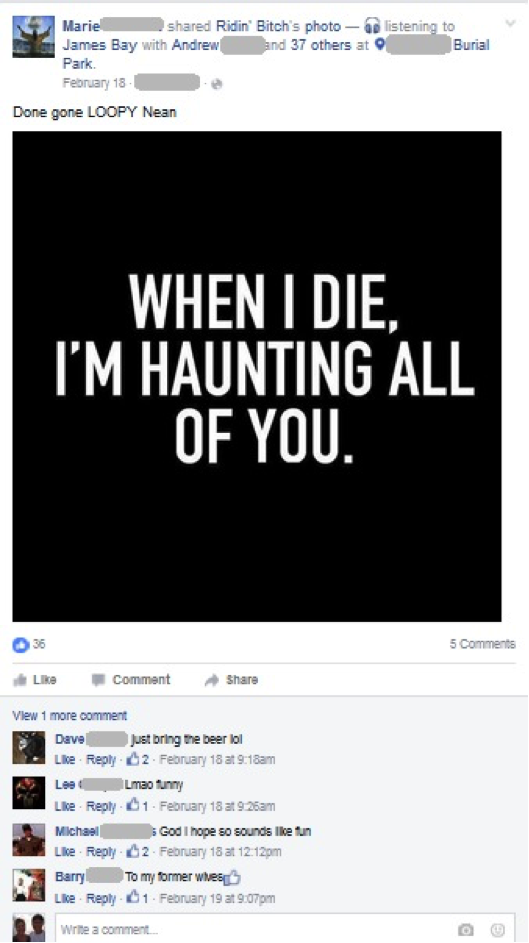Click the Comment speech bubble button
The width and height of the screenshot is (529, 943).
131,680
